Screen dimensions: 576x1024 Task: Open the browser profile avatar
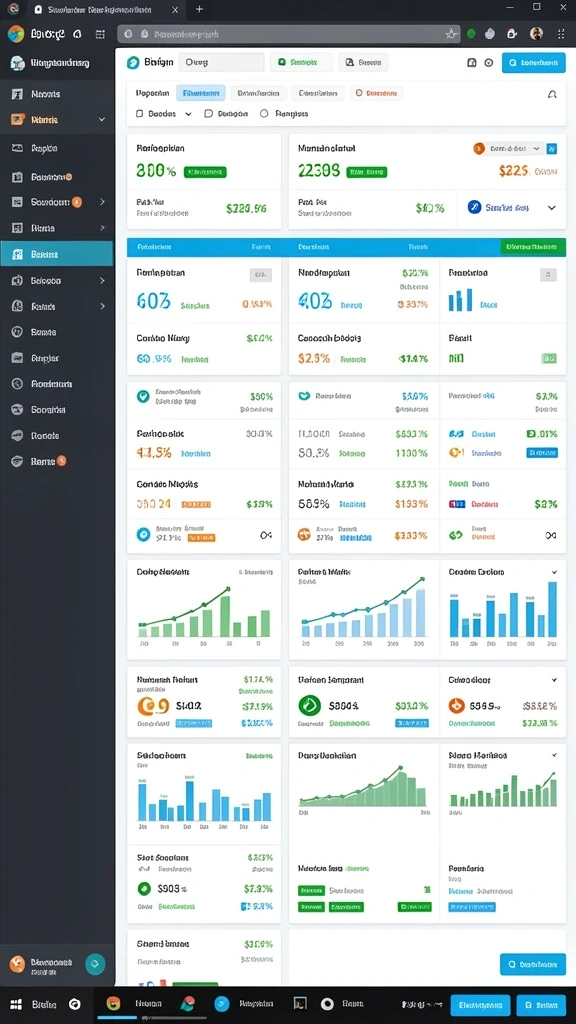pyautogui.click(x=537, y=33)
